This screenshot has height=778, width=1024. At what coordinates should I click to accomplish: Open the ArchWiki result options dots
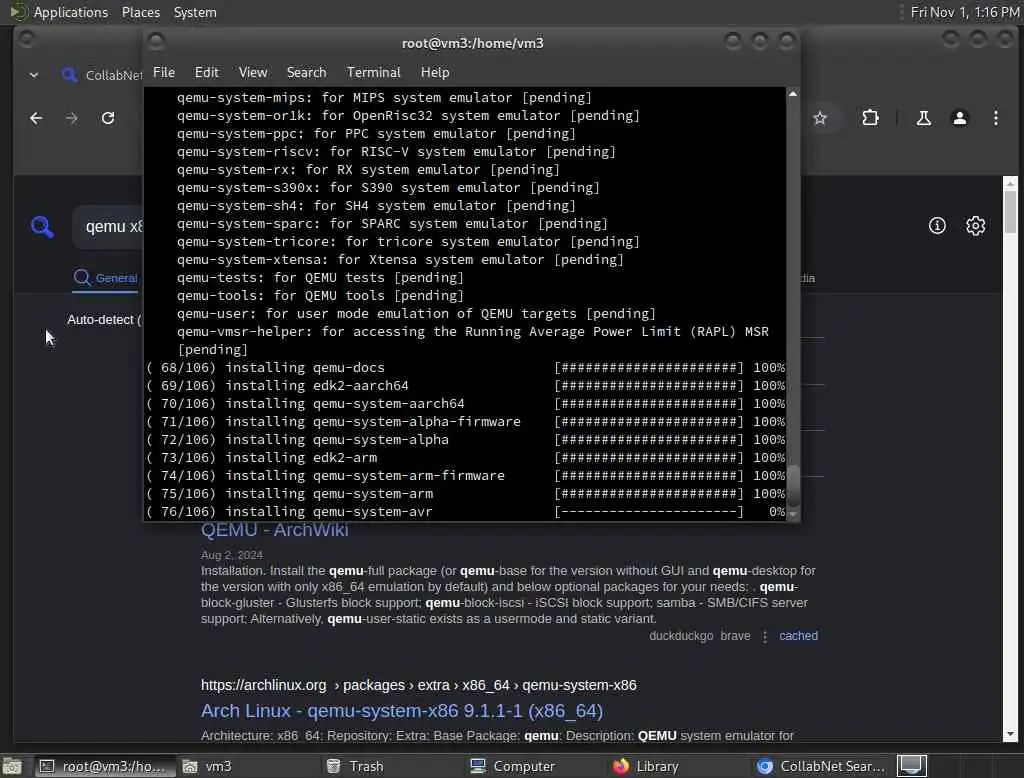[x=765, y=636]
